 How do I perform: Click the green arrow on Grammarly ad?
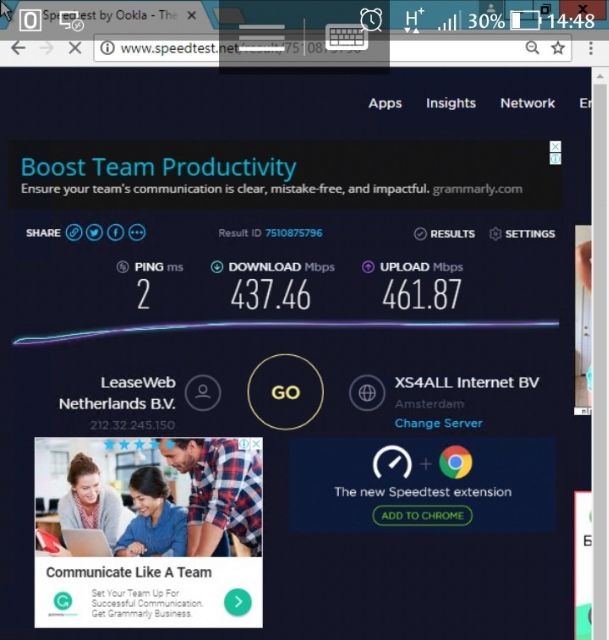pos(238,602)
